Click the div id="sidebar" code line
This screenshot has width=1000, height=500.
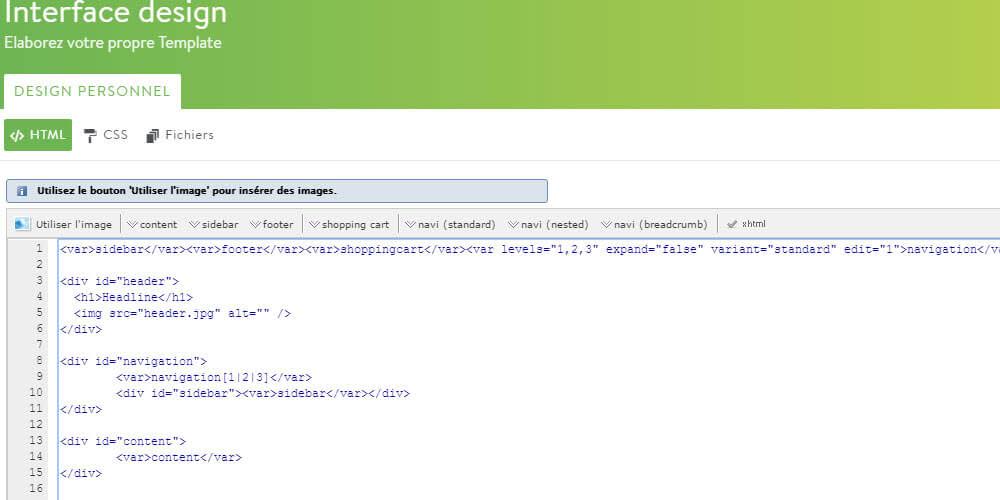(x=263, y=393)
